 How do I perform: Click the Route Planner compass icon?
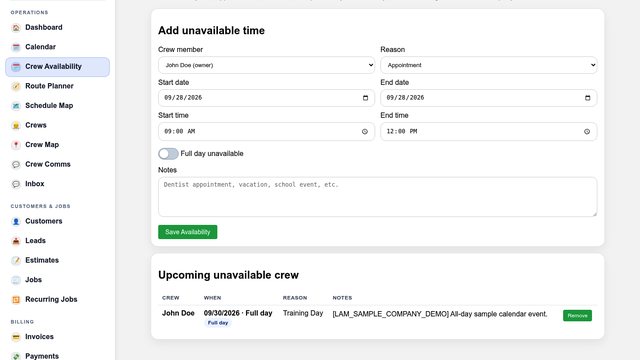point(16,86)
